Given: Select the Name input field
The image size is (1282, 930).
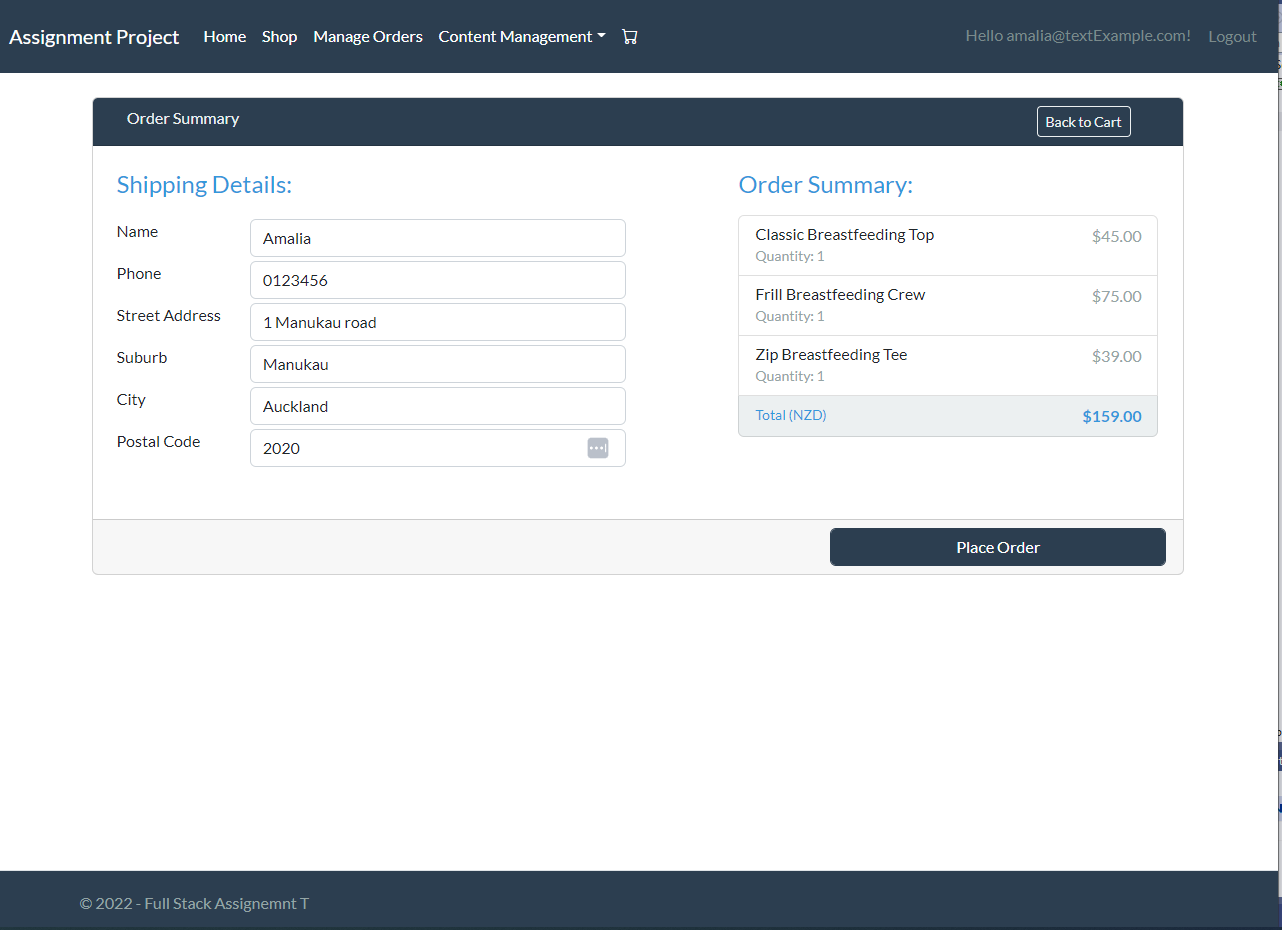Looking at the screenshot, I should (x=437, y=238).
